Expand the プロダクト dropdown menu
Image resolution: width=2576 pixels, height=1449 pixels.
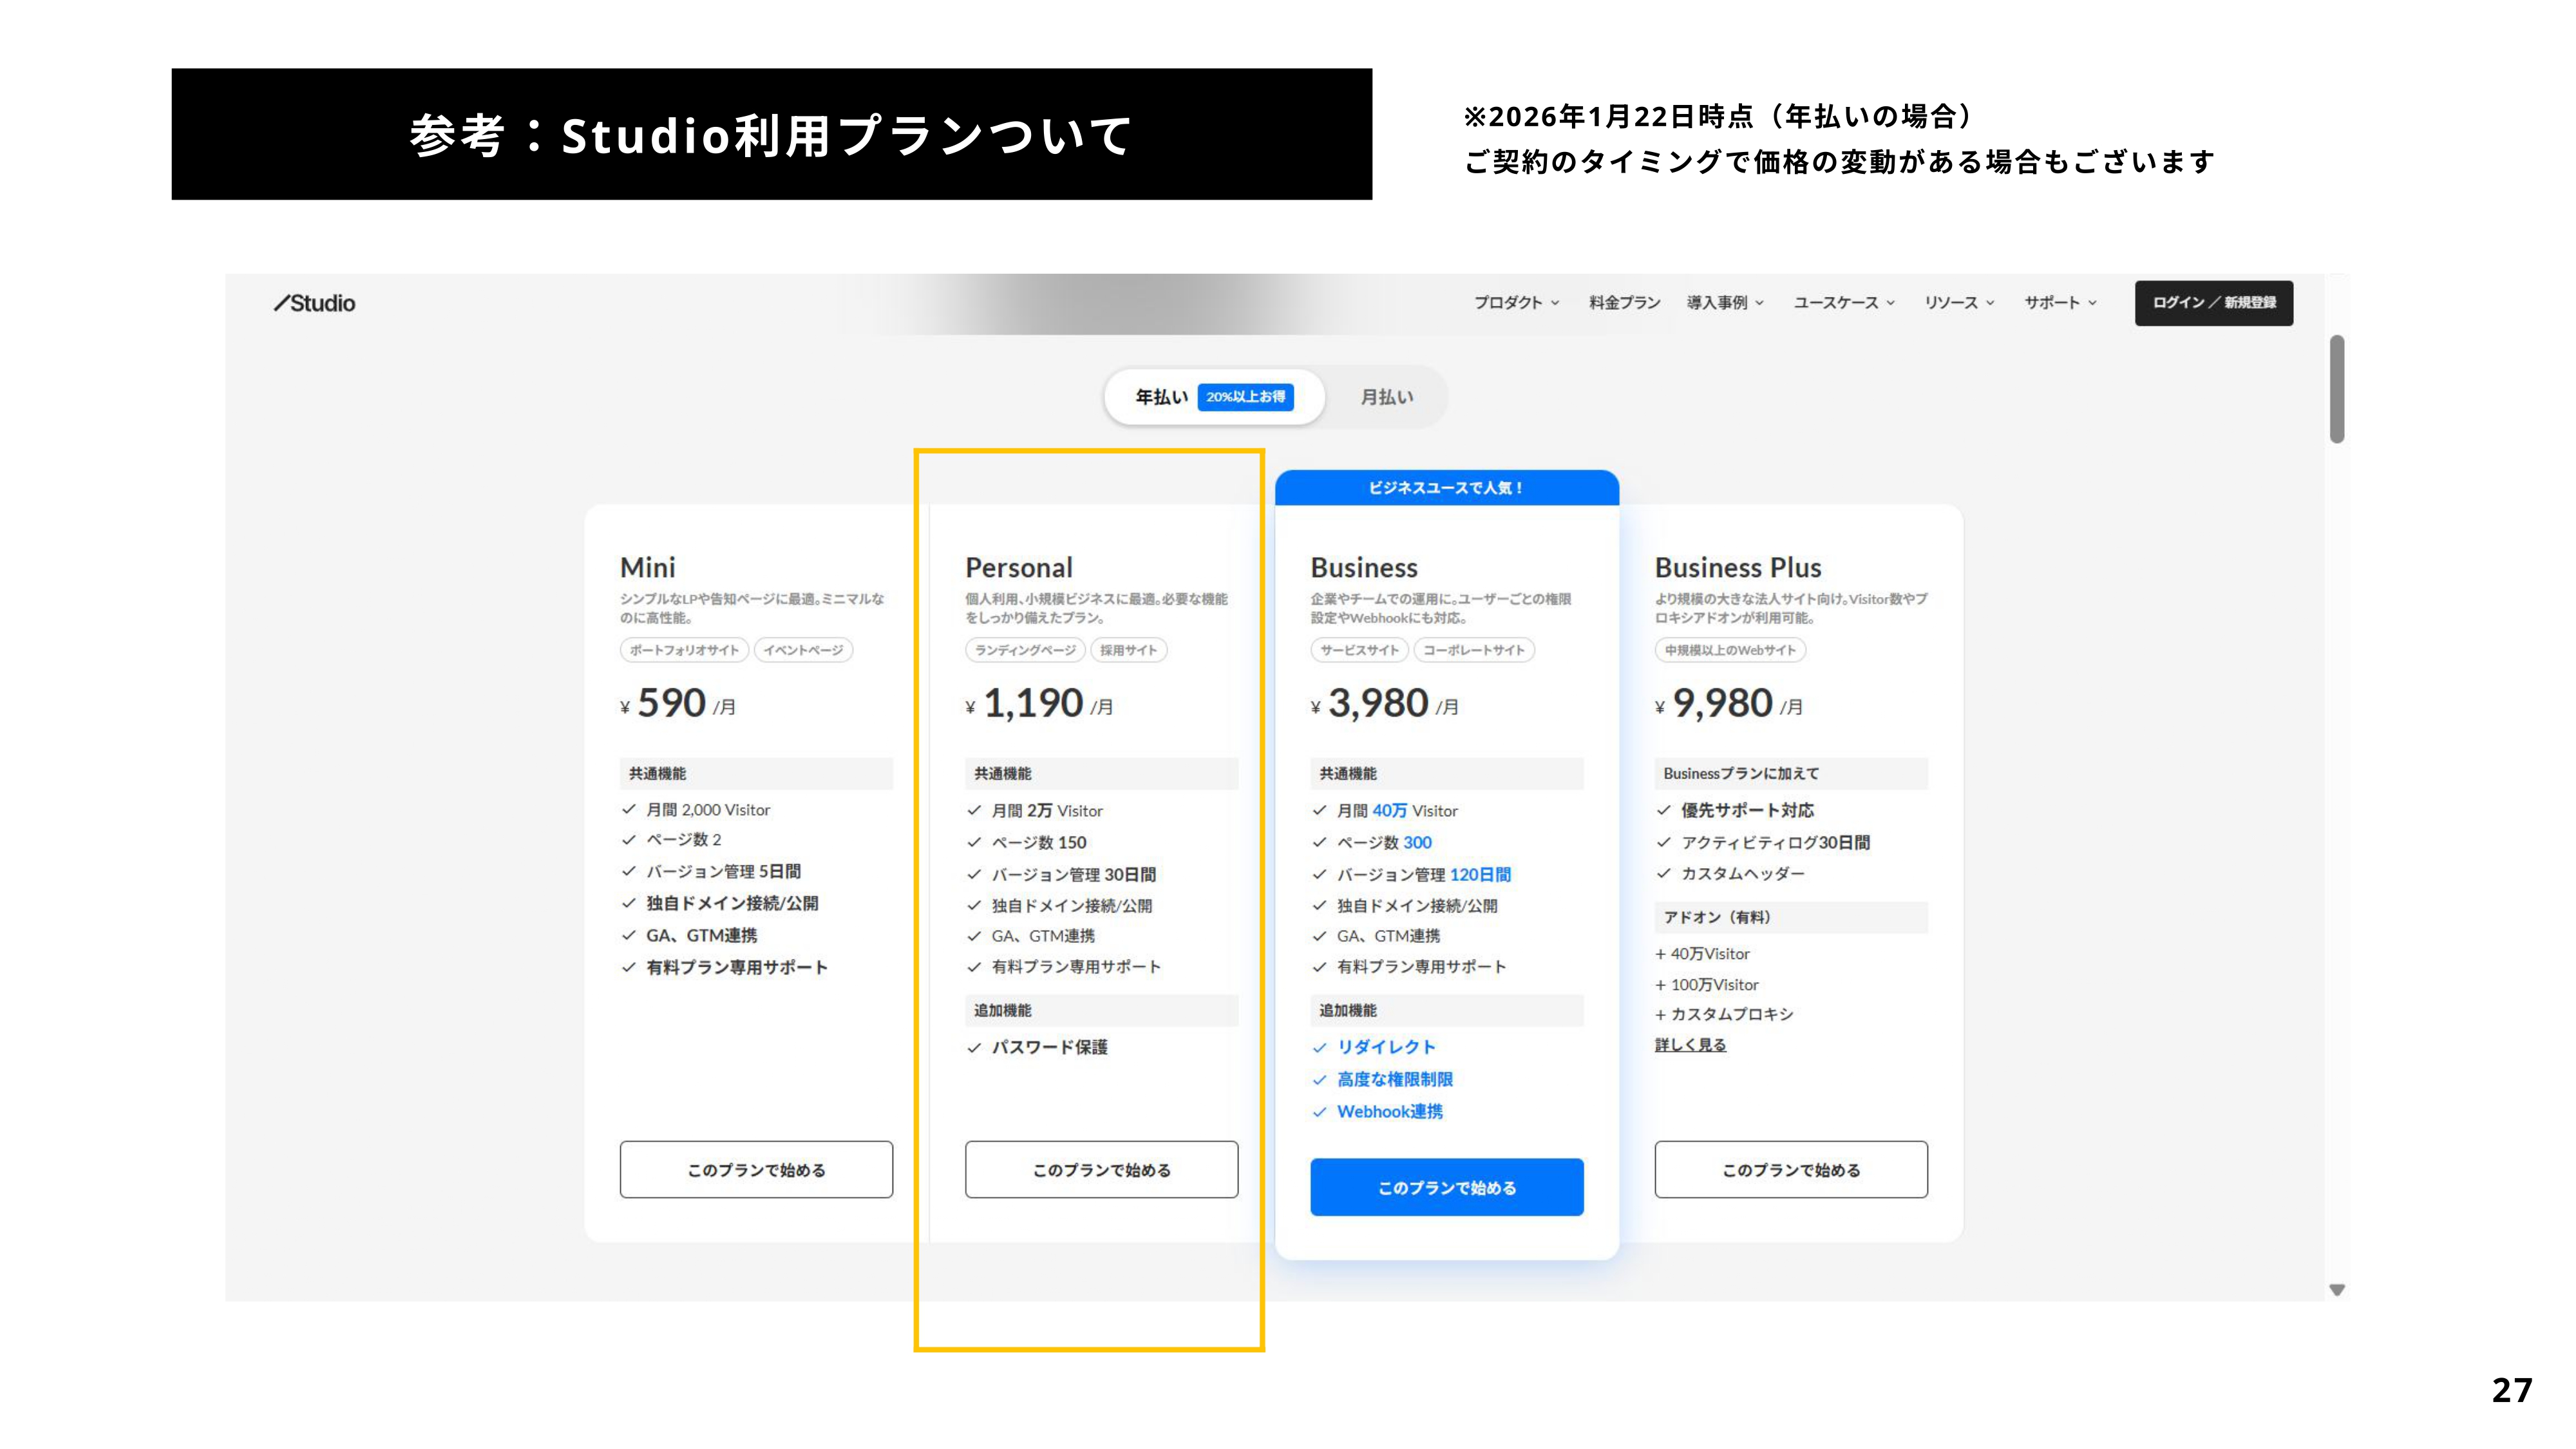pos(1516,303)
